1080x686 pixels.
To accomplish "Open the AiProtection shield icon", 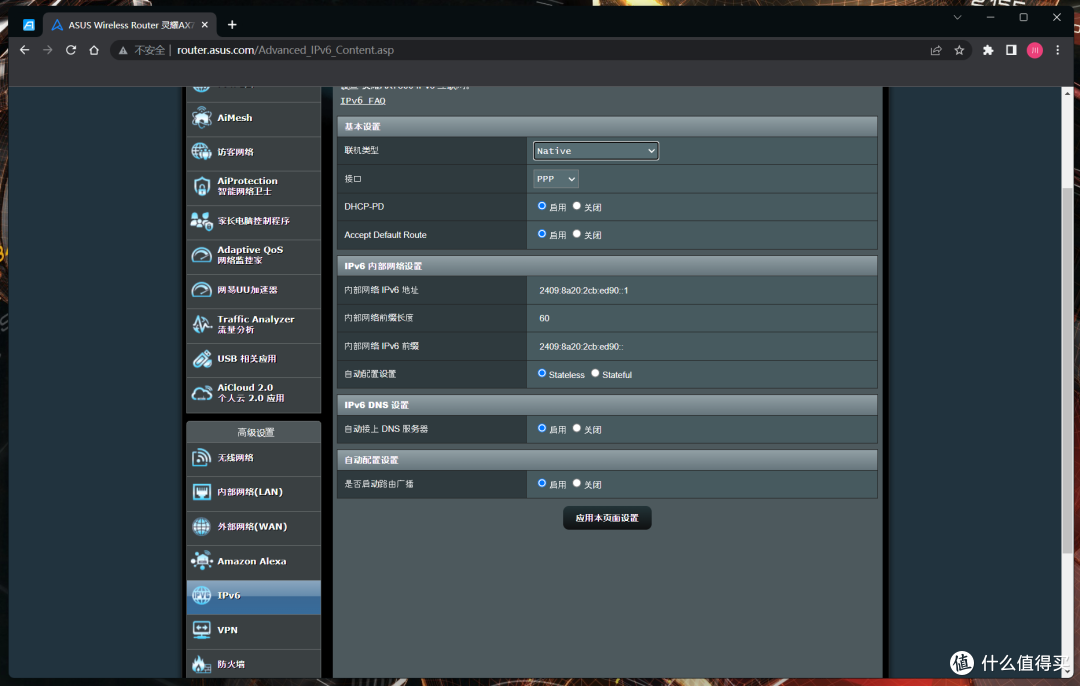I will point(201,186).
